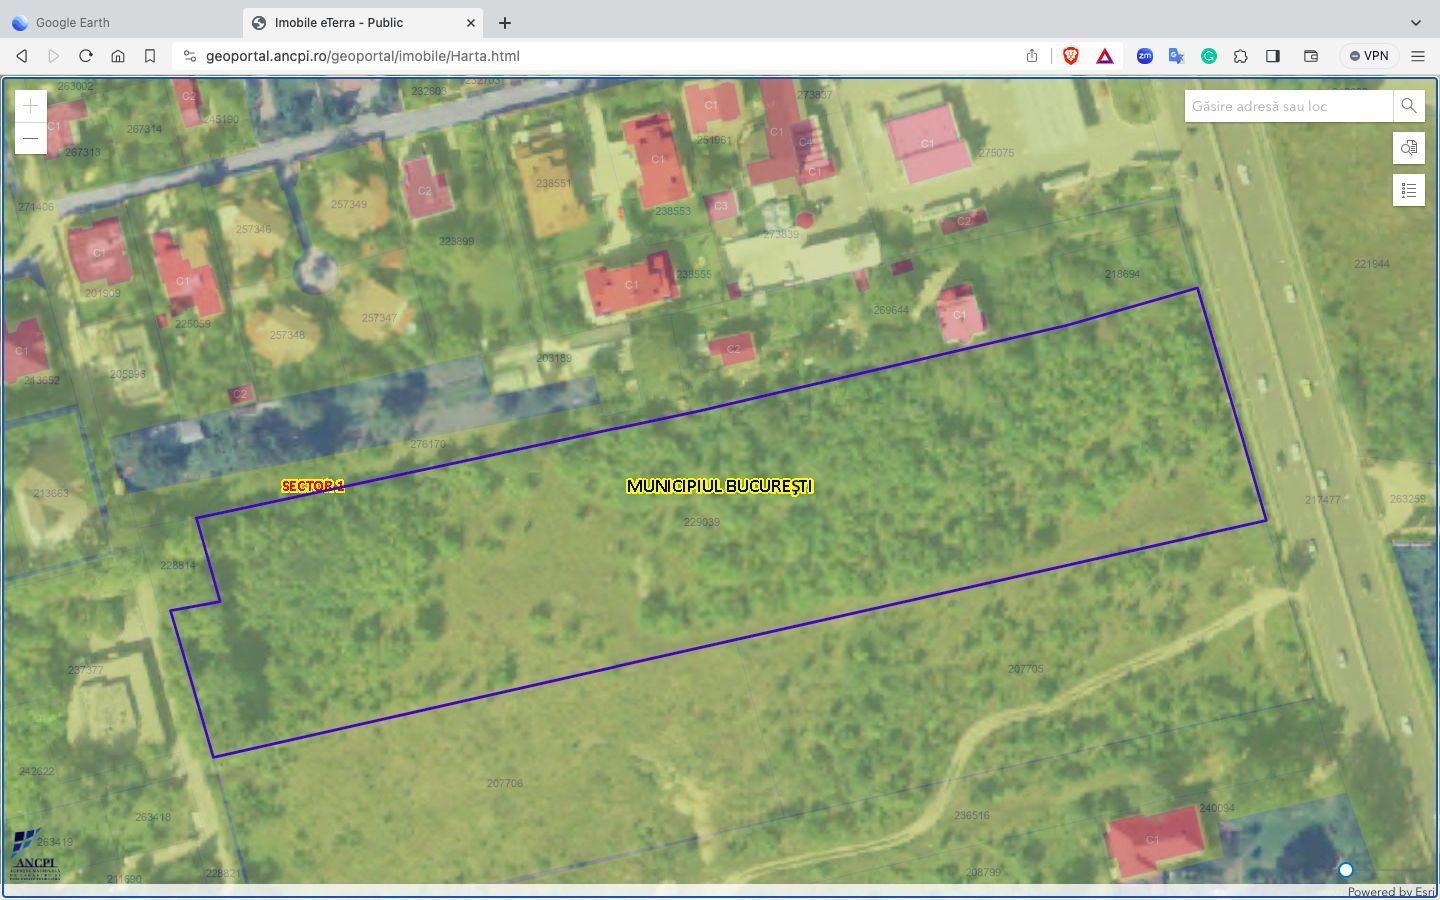This screenshot has width=1440, height=900.
Task: Open a new browser tab
Action: pos(505,22)
